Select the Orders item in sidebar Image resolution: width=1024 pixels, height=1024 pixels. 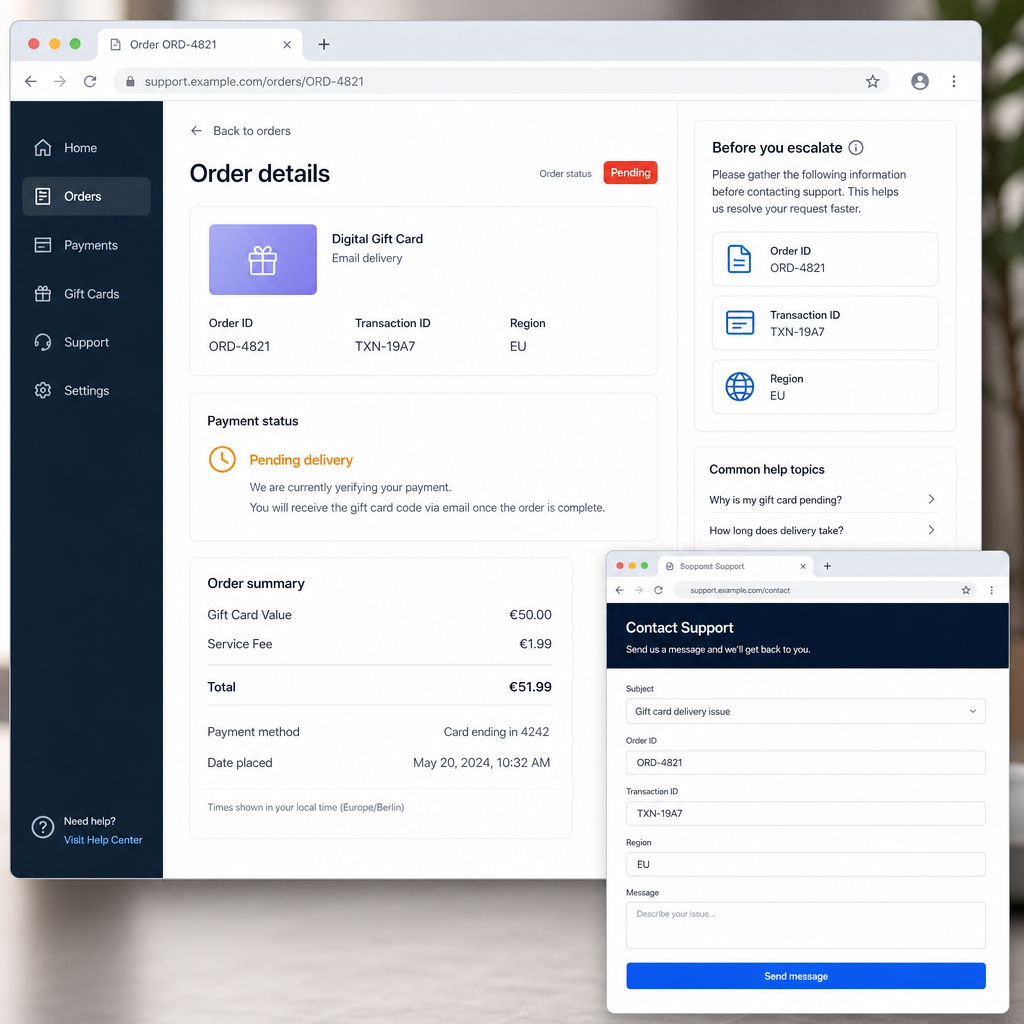tap(86, 196)
